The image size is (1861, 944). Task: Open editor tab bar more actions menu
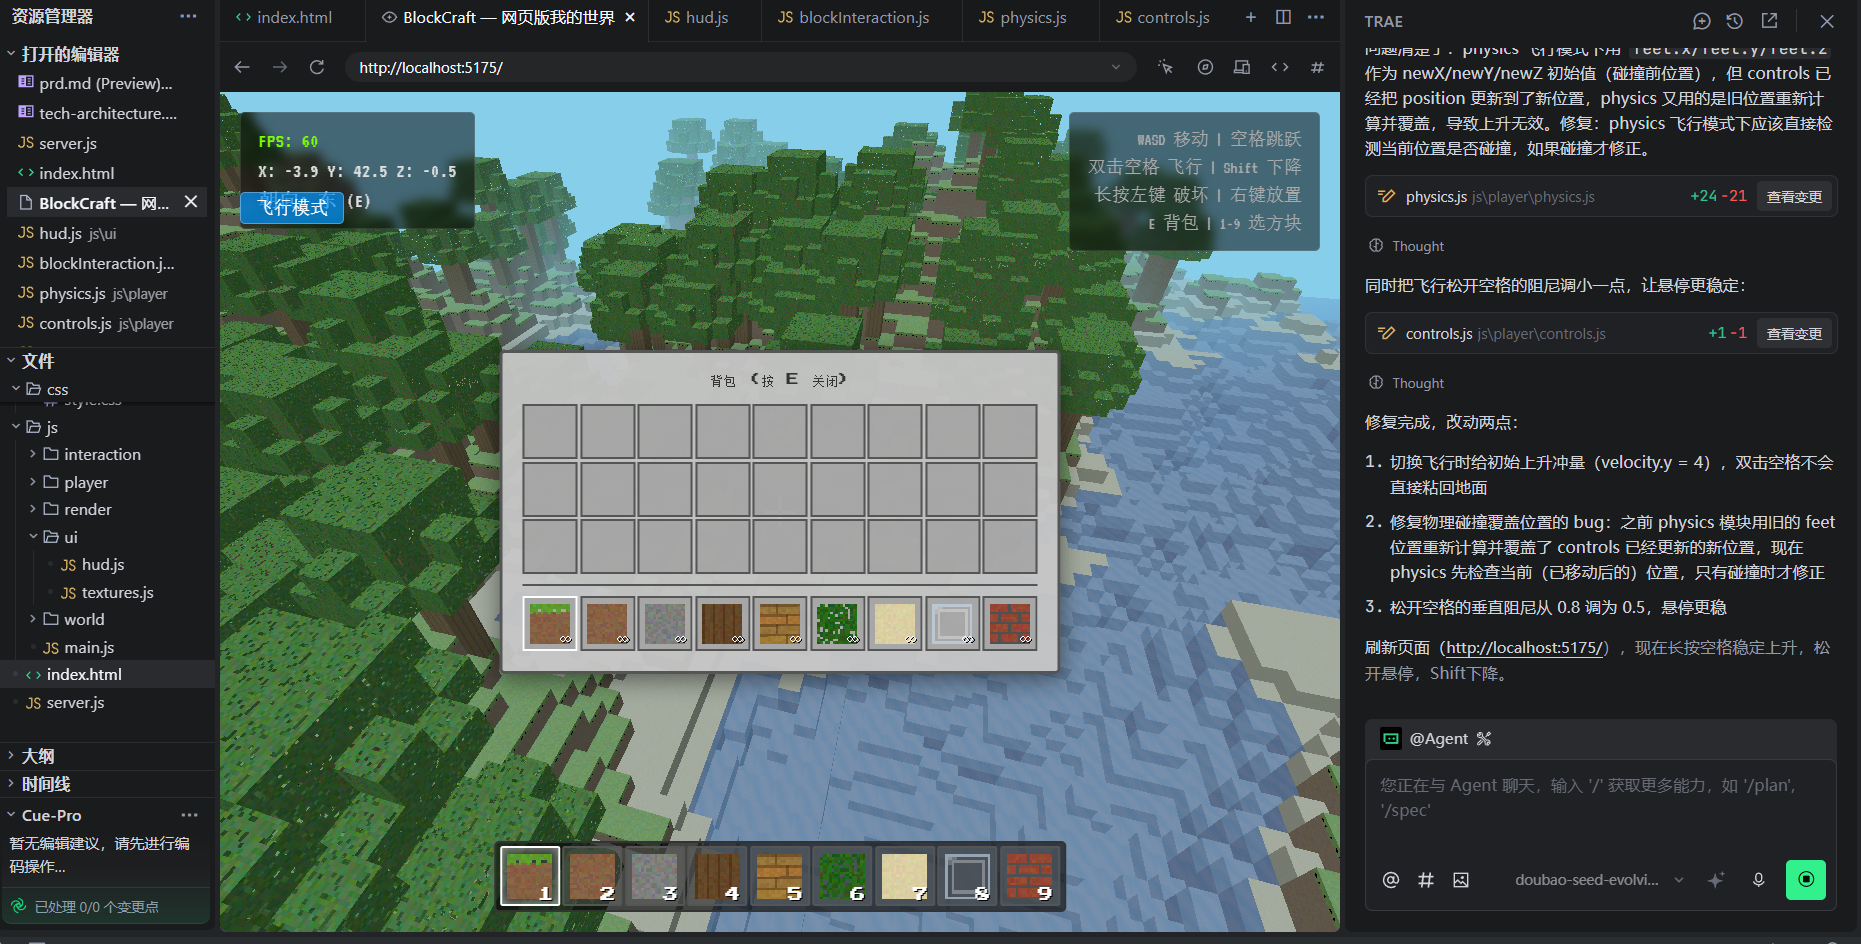[x=1316, y=17]
